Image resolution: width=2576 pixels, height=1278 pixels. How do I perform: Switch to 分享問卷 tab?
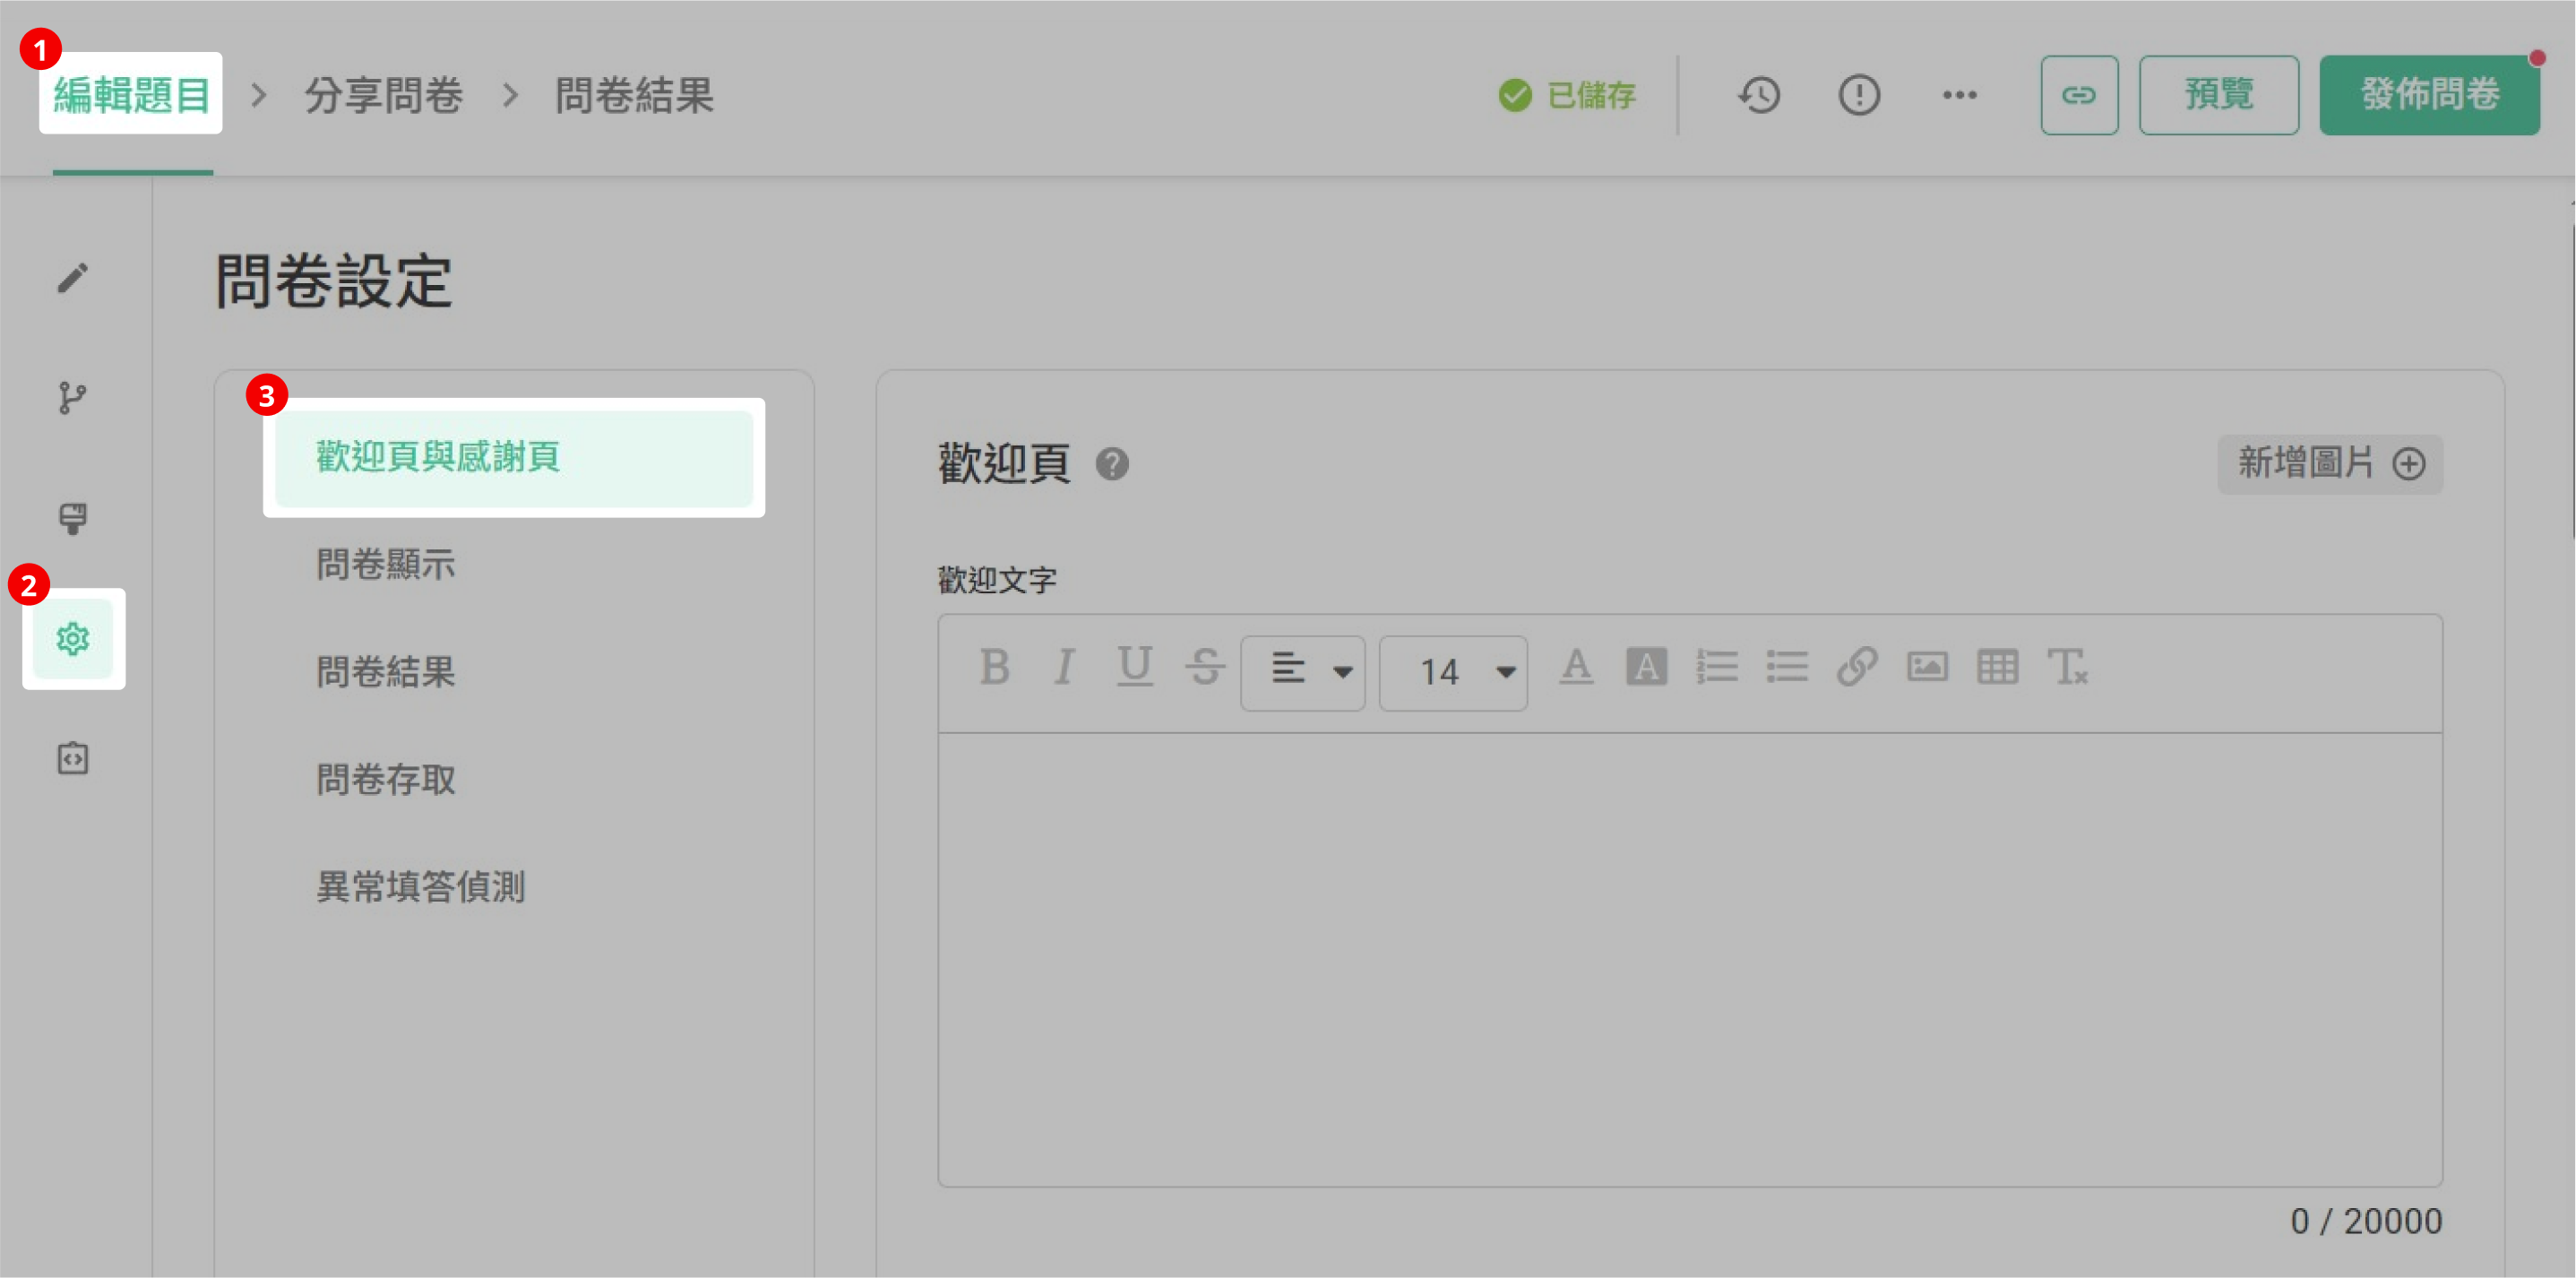click(x=384, y=96)
